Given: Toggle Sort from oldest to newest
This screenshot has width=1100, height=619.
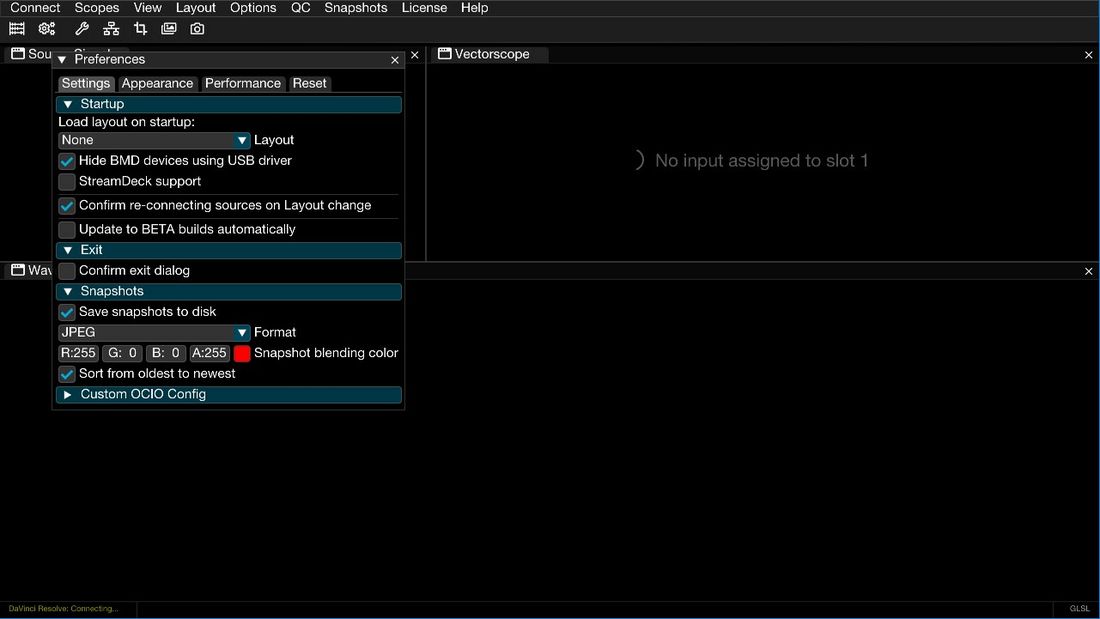Looking at the screenshot, I should pyautogui.click(x=67, y=373).
